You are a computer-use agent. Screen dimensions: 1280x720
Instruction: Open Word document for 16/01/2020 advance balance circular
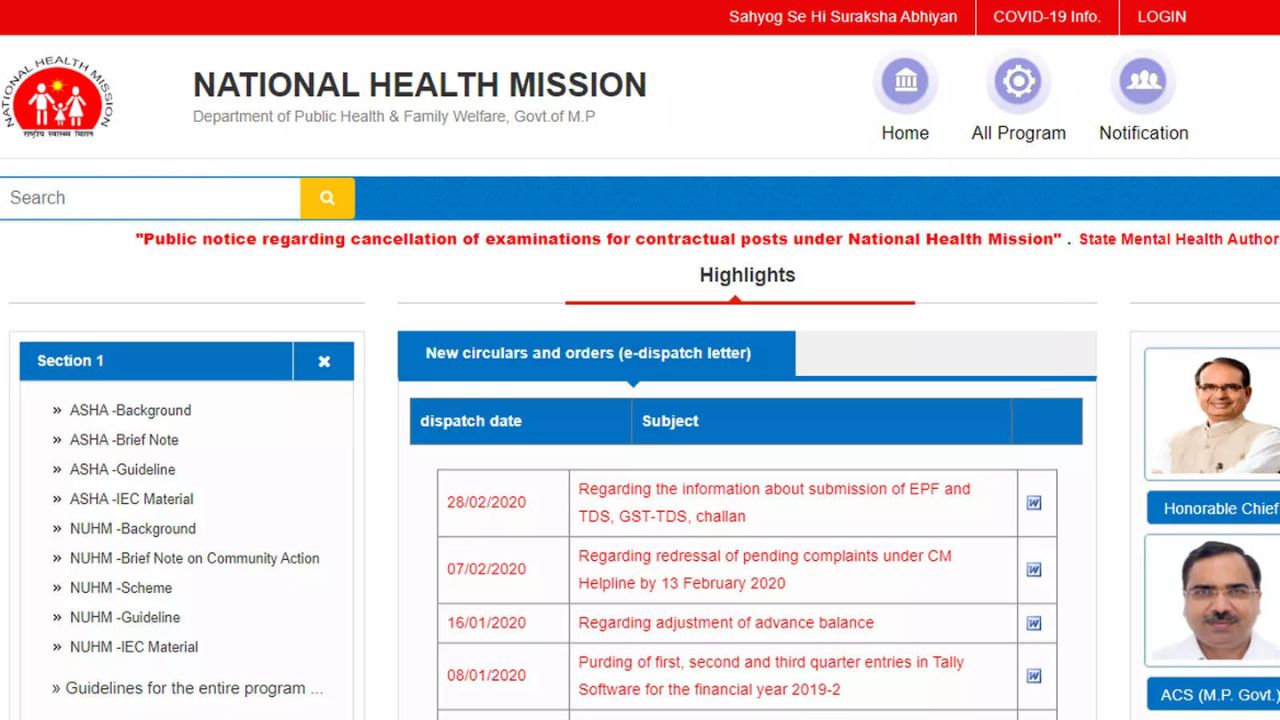coord(1034,623)
